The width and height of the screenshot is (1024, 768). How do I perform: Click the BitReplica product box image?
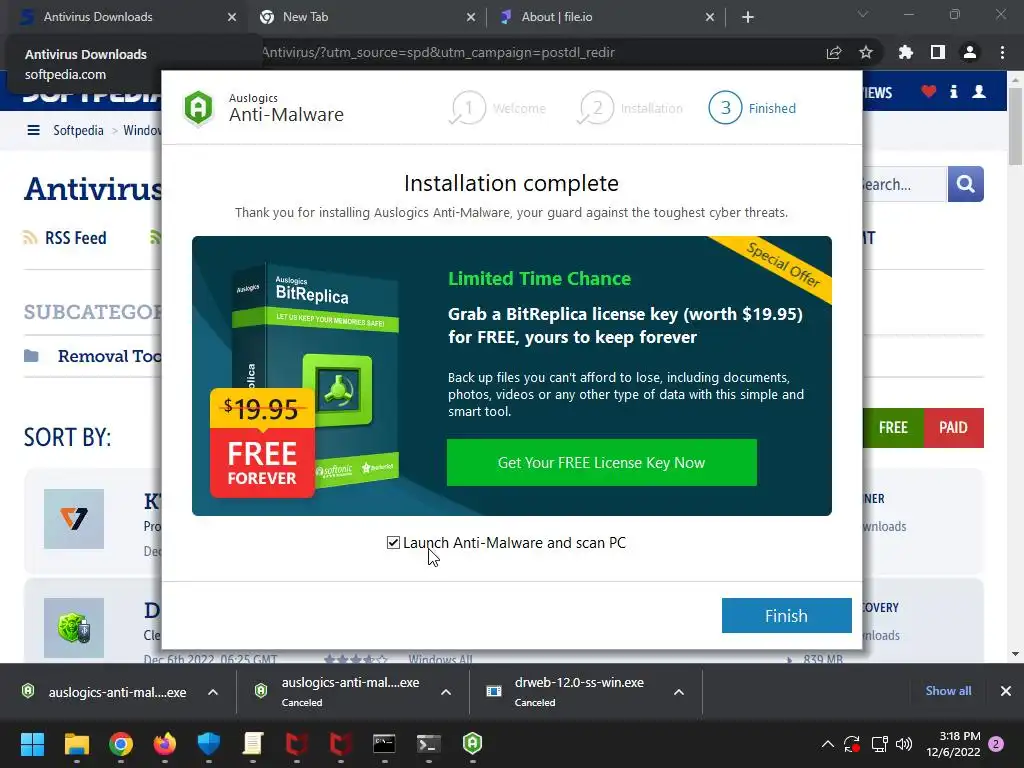[315, 379]
